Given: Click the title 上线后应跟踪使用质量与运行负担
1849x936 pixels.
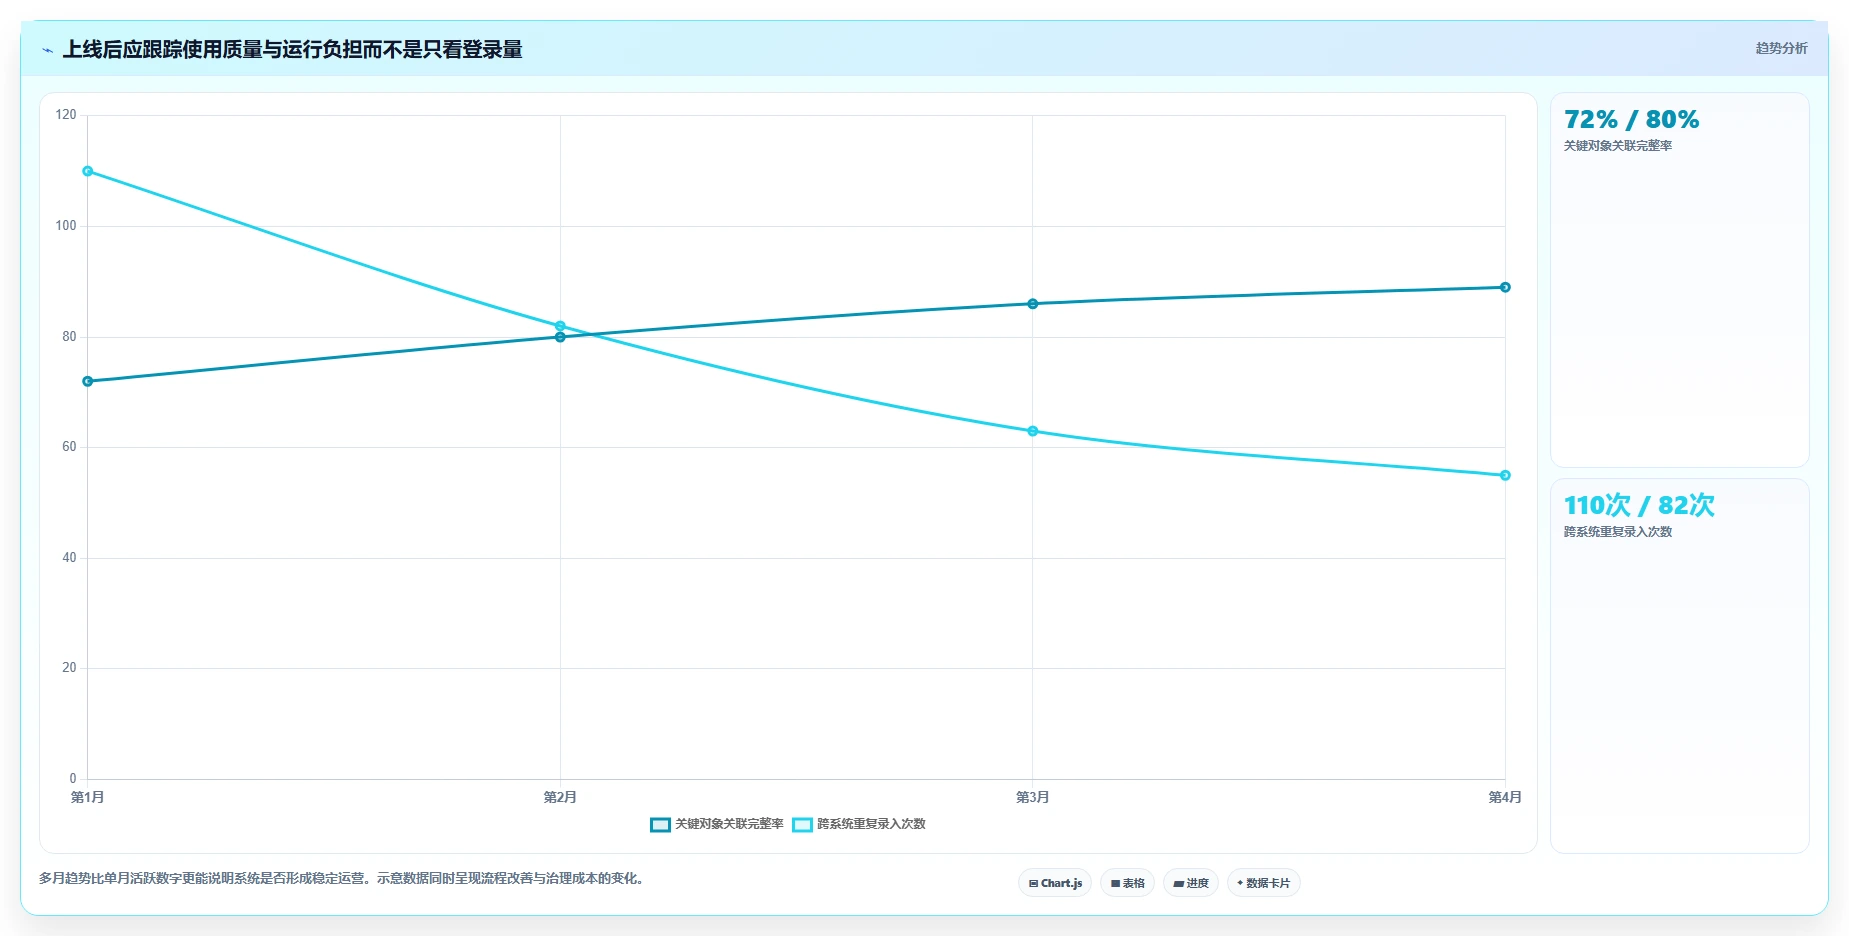Looking at the screenshot, I should click(292, 49).
